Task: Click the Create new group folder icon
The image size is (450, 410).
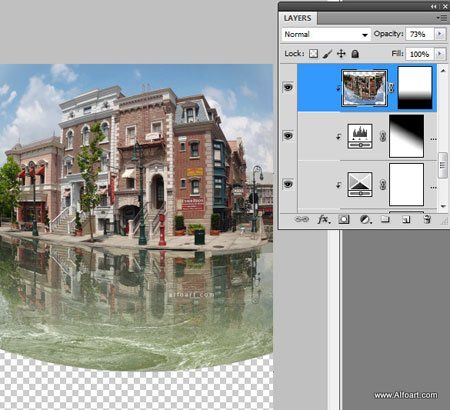Action: [385, 219]
